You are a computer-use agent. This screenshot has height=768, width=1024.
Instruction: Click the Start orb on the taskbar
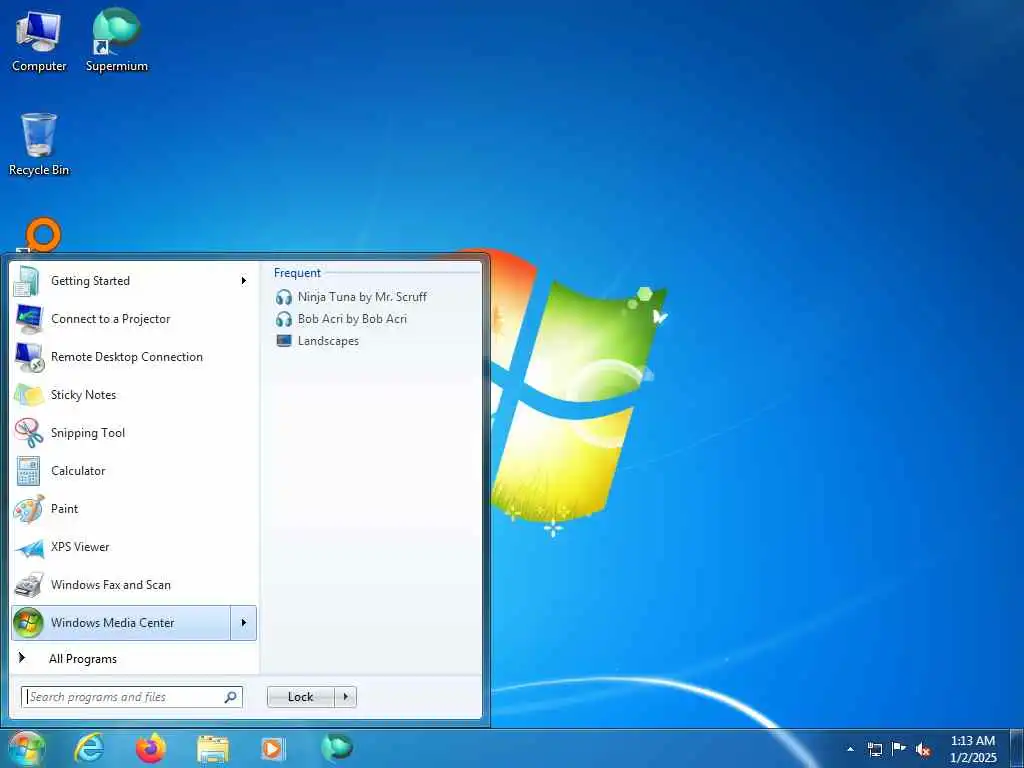click(x=26, y=749)
